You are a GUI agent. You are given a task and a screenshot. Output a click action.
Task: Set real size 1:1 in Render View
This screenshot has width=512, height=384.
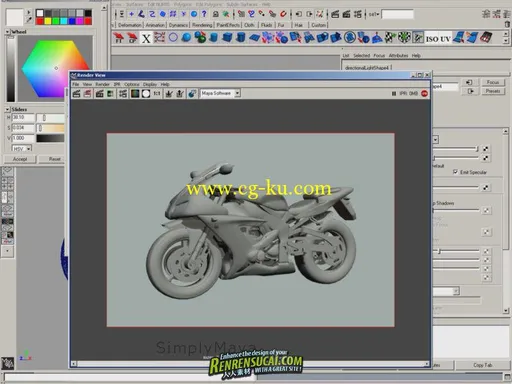point(157,94)
